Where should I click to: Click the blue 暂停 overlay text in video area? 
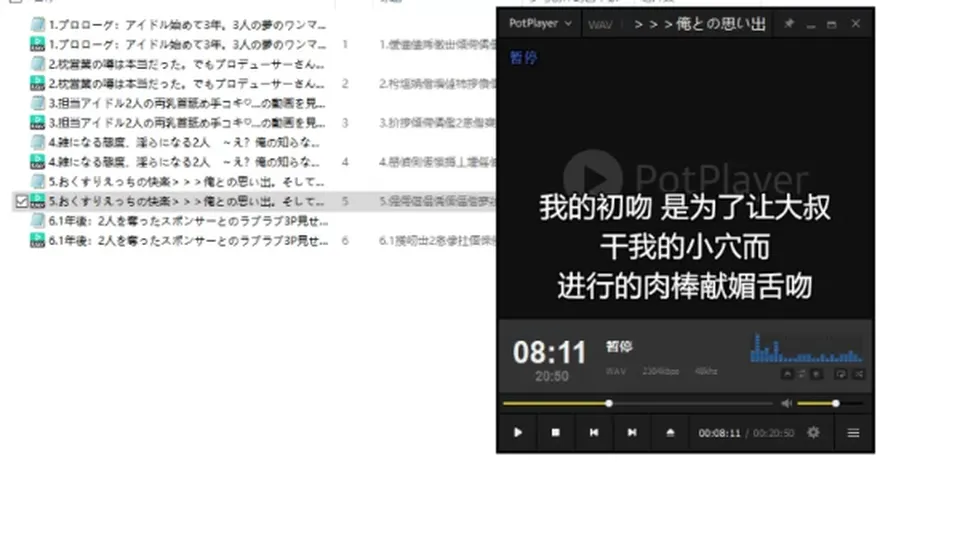coord(523,58)
